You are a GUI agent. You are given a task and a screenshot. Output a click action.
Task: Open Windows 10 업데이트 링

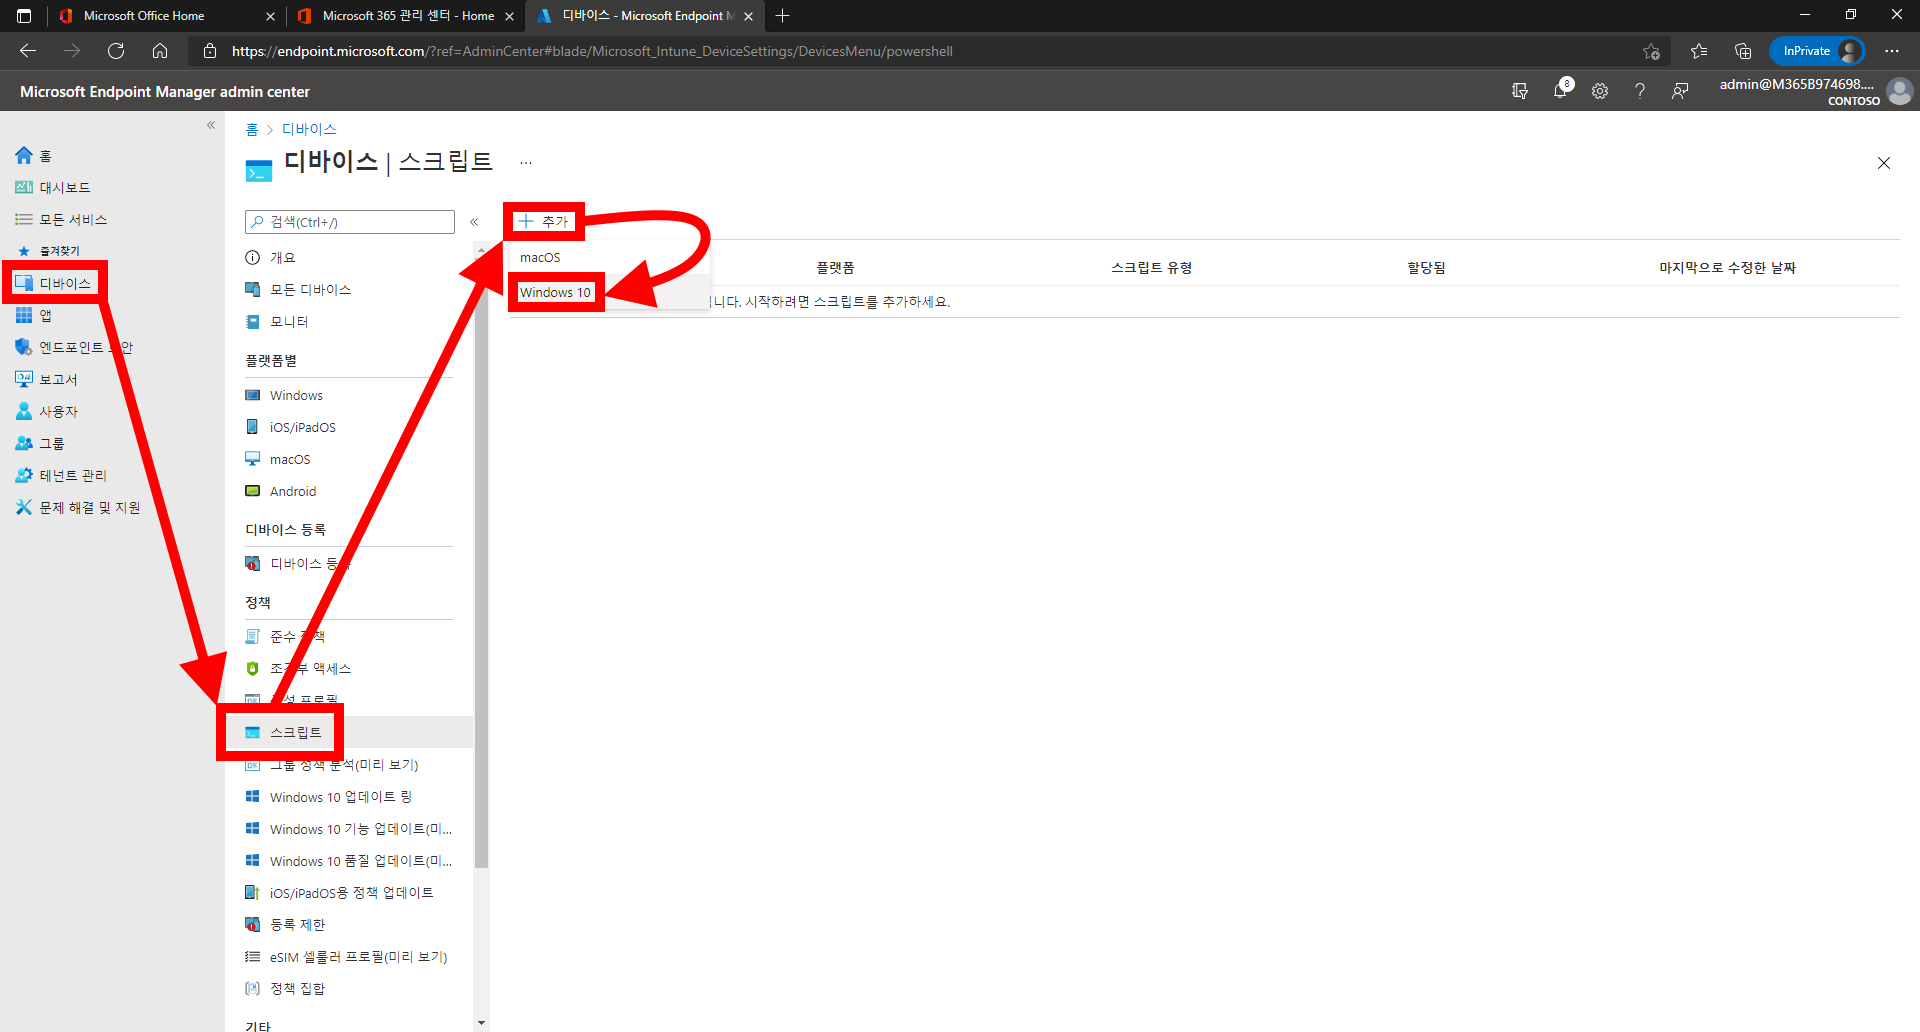tap(328, 797)
